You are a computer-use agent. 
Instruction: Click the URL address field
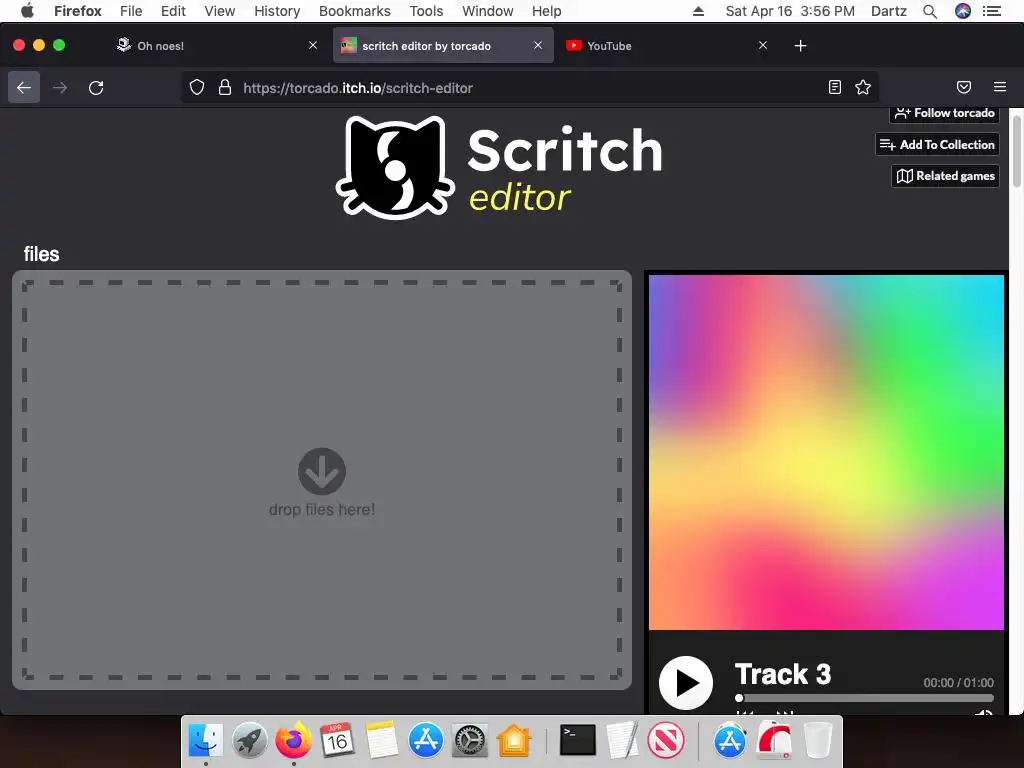click(x=529, y=88)
